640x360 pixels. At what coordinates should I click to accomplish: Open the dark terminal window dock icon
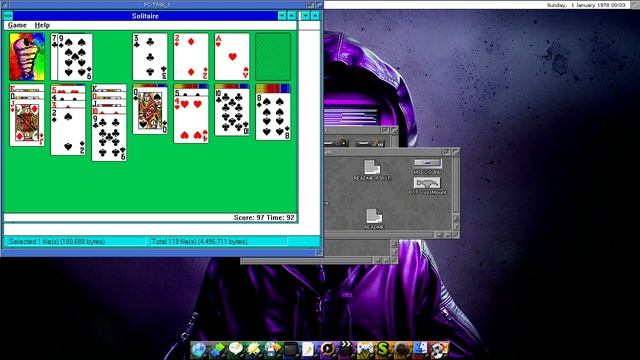click(x=291, y=350)
